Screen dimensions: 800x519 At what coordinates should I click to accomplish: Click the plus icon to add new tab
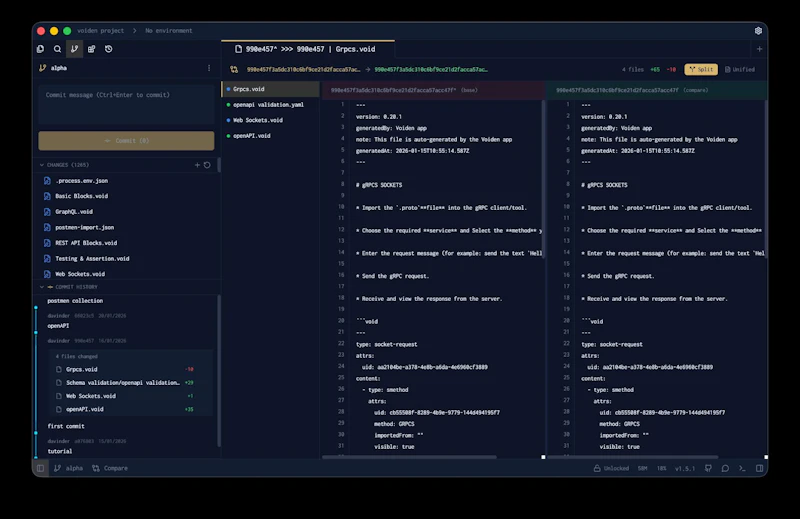pyautogui.click(x=759, y=49)
